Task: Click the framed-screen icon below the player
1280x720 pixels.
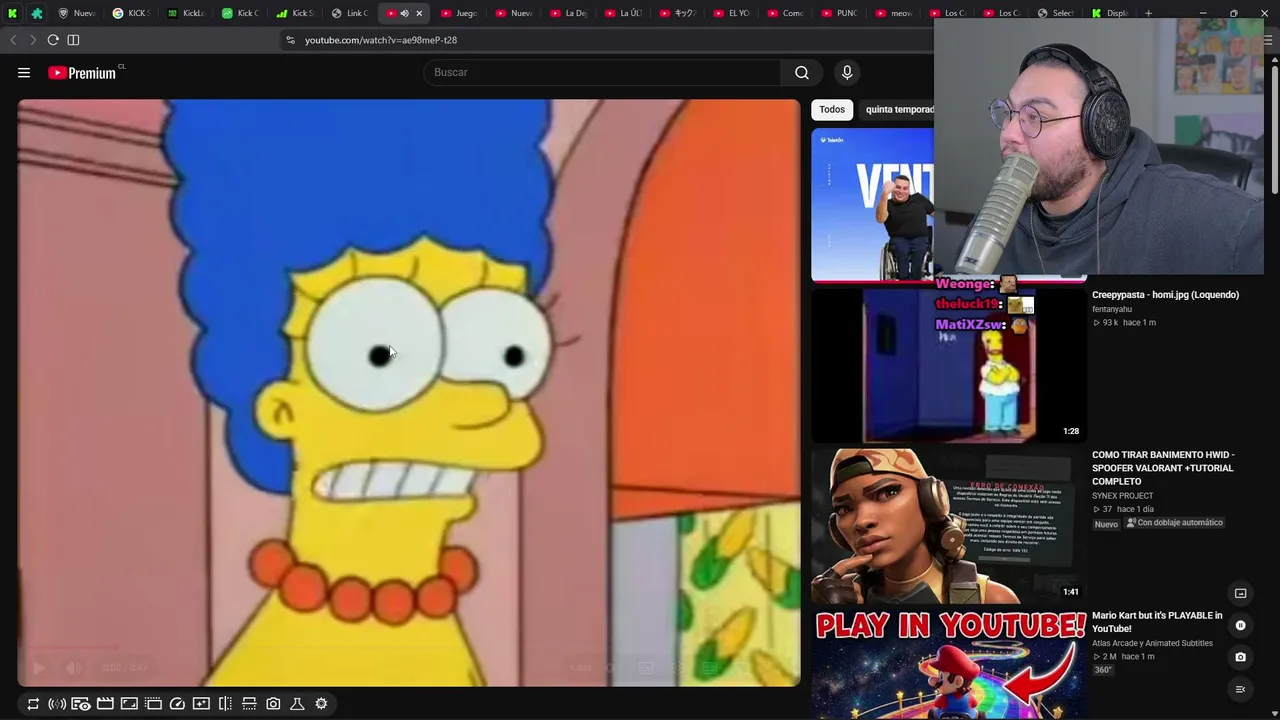Action: [x=129, y=704]
